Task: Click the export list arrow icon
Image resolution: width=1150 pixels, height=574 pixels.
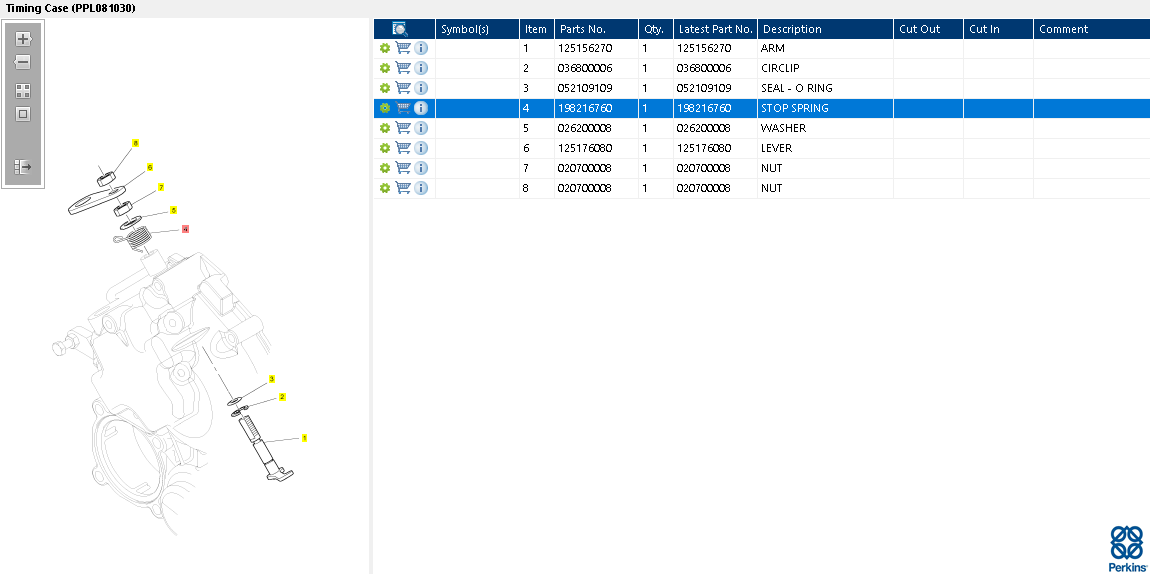Action: pyautogui.click(x=23, y=167)
